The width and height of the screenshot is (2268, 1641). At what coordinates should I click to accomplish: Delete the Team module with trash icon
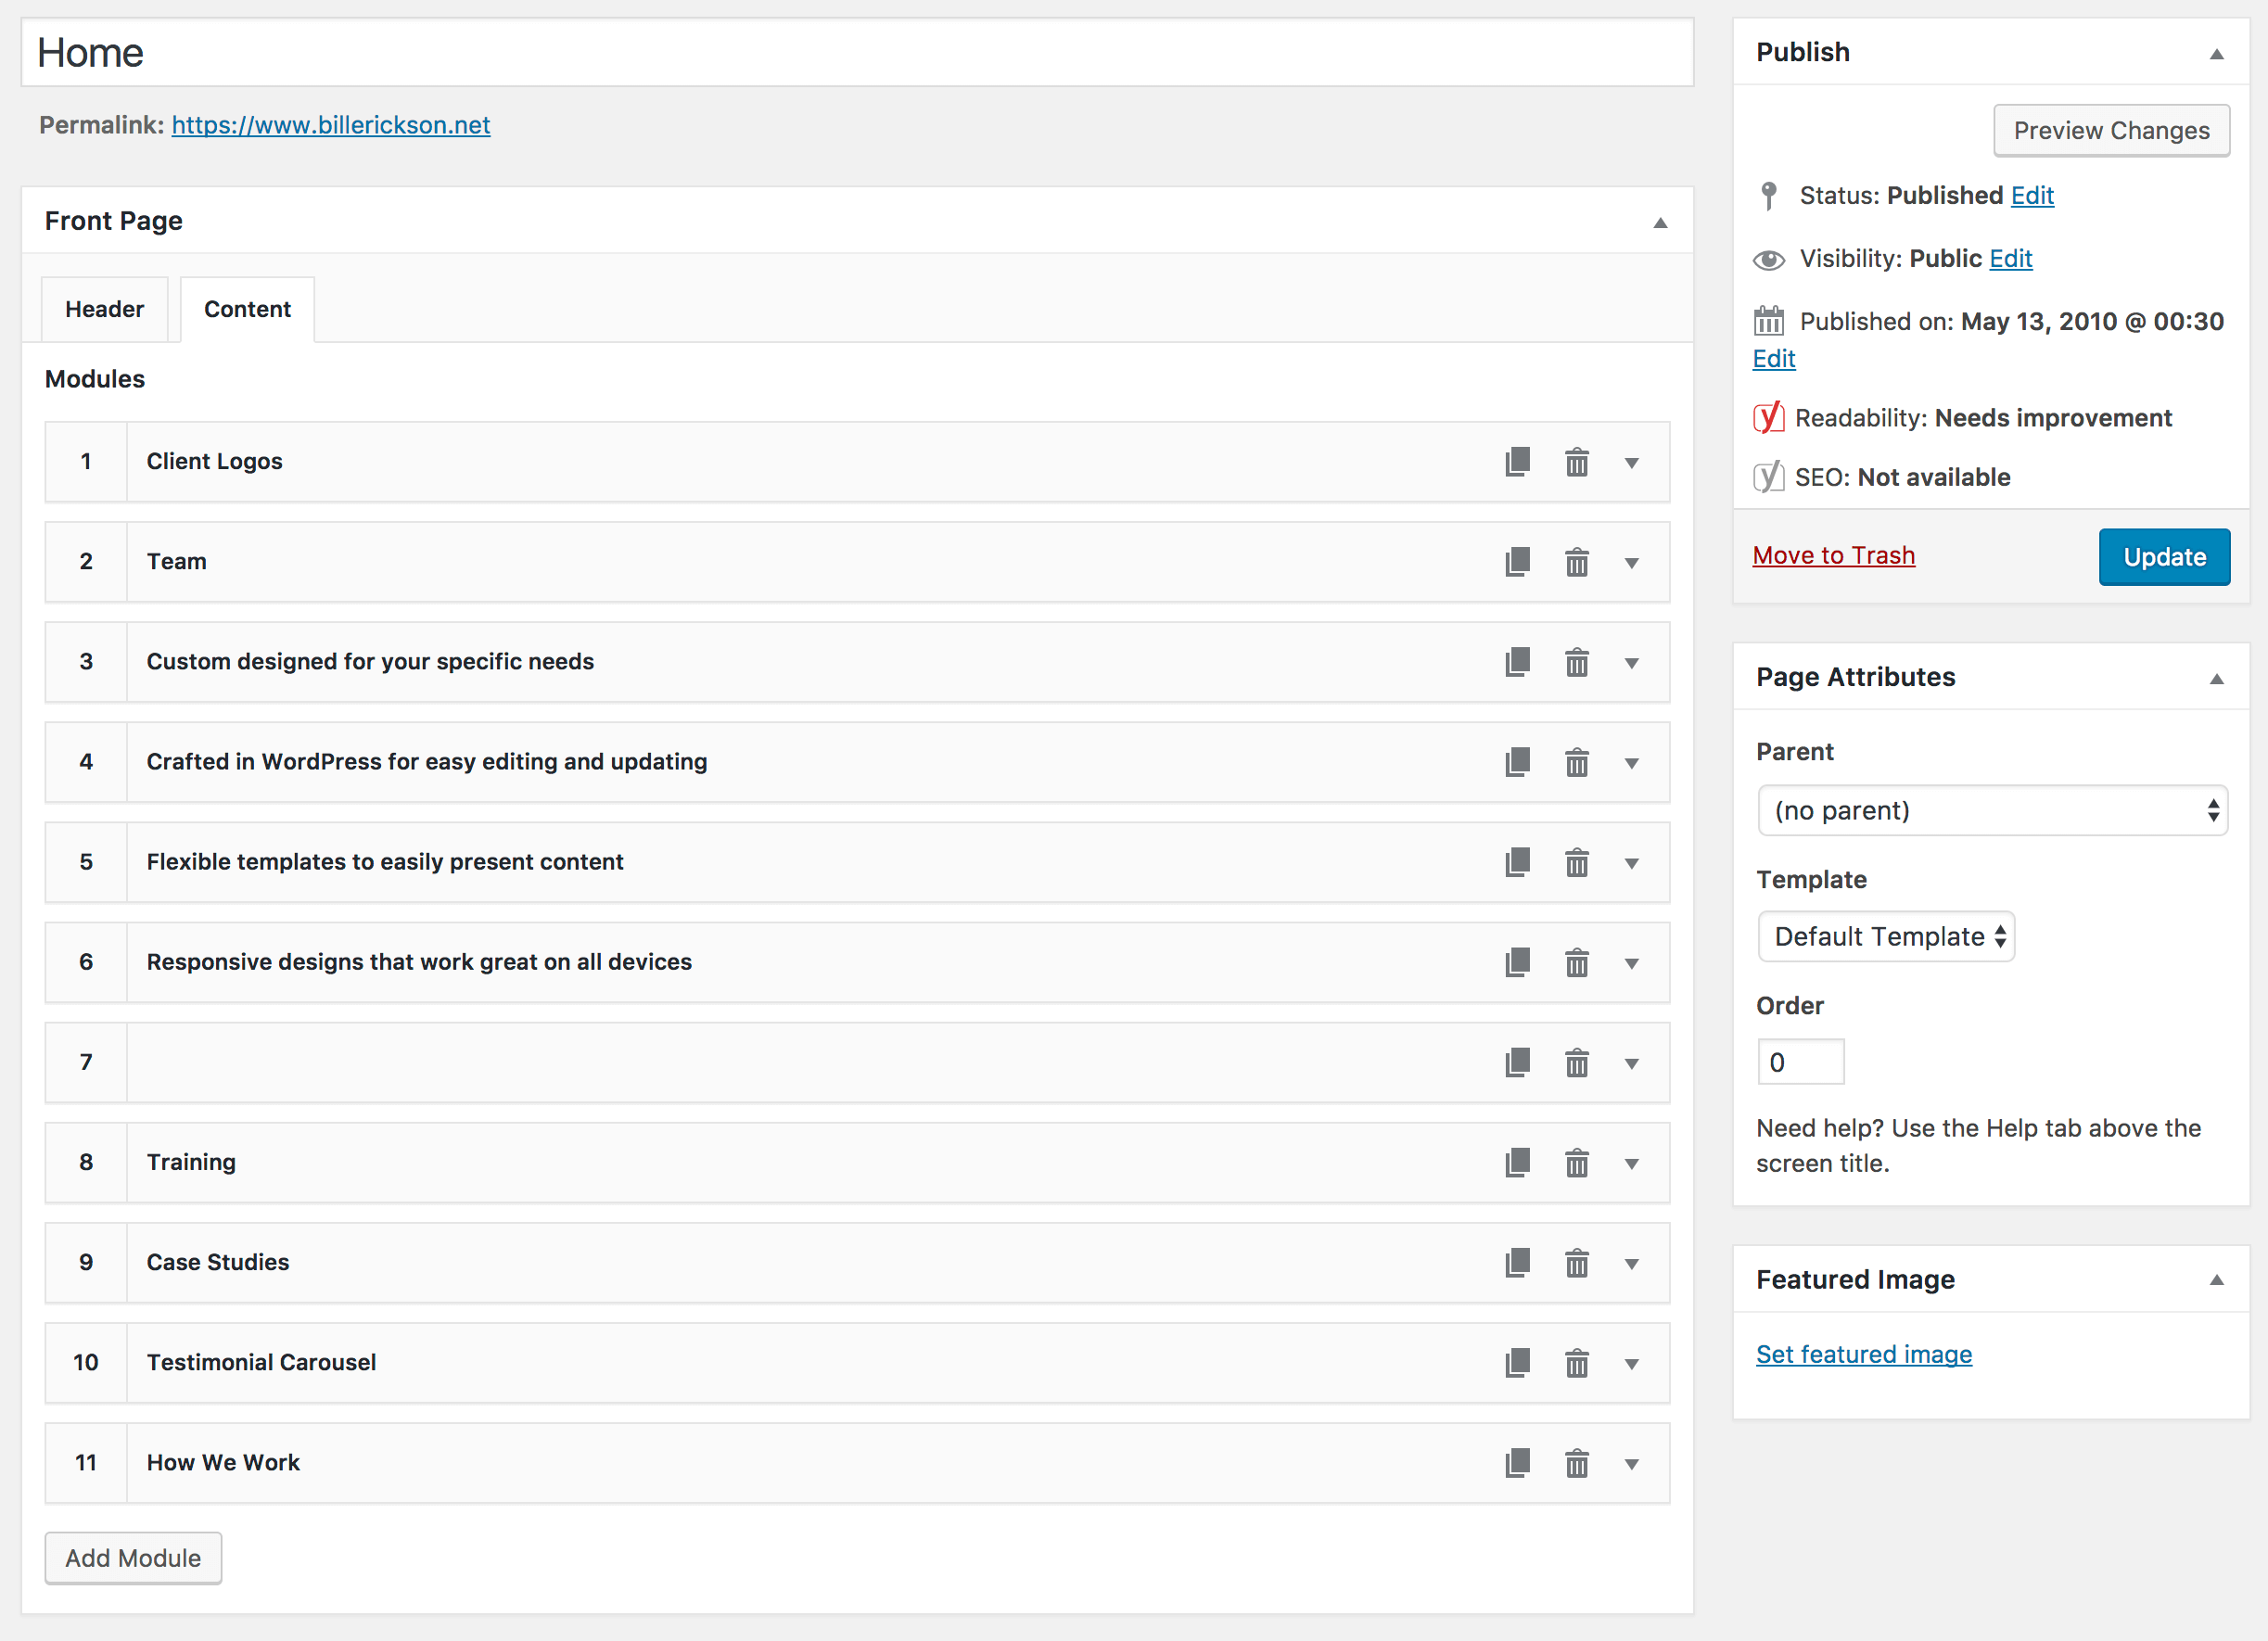point(1576,562)
